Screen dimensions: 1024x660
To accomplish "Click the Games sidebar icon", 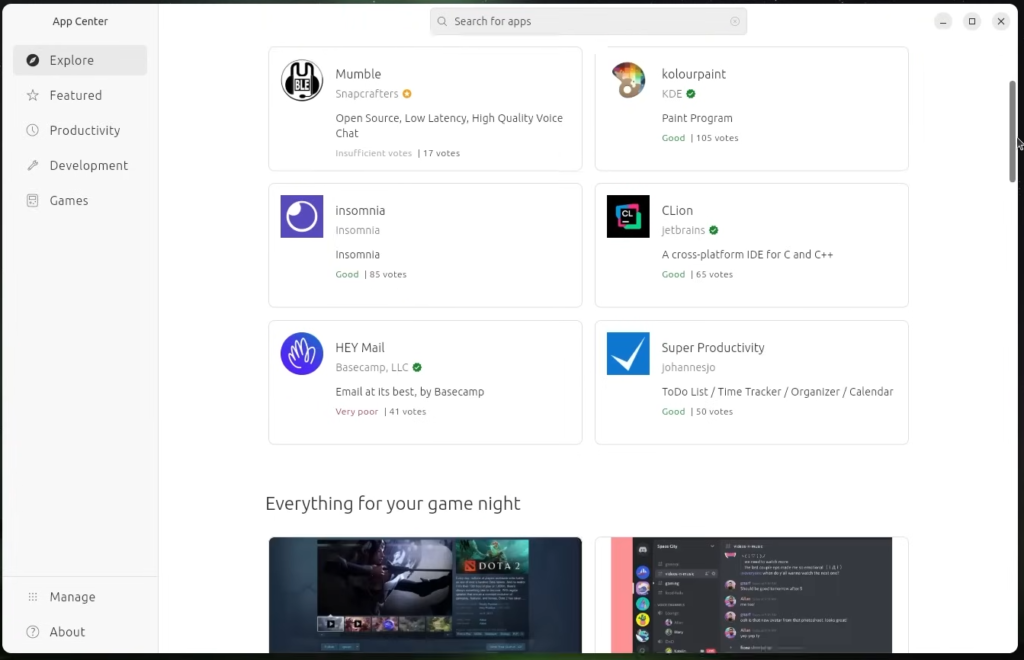I will click(33, 200).
